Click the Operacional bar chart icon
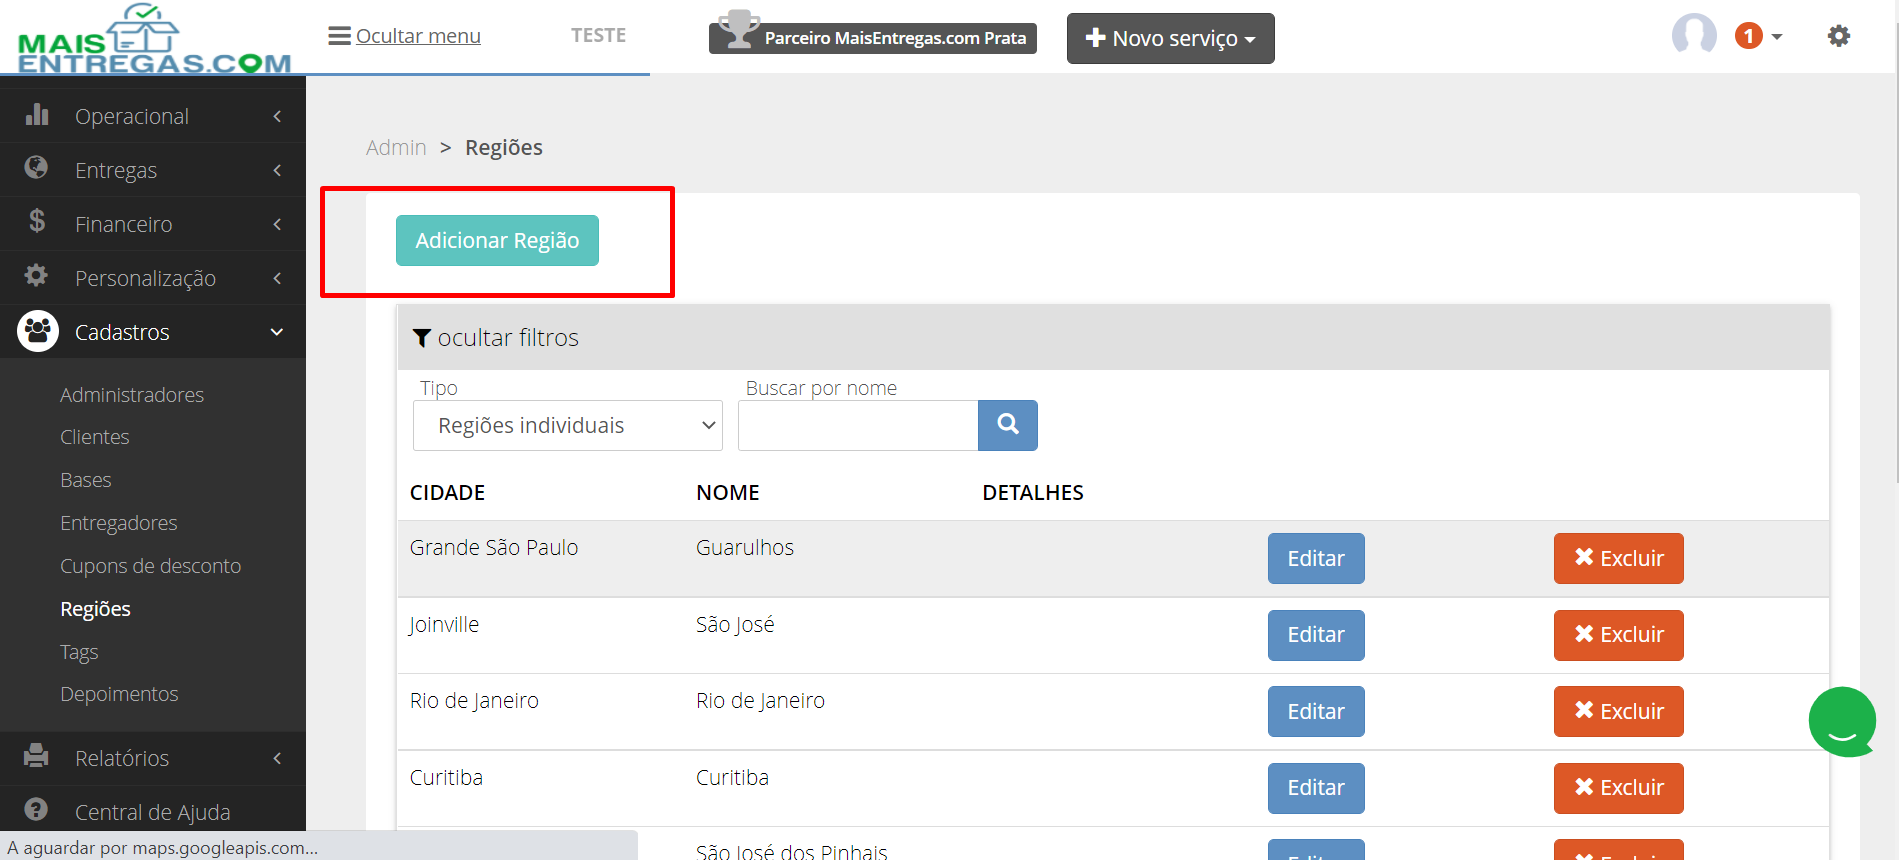Image resolution: width=1899 pixels, height=860 pixels. pyautogui.click(x=37, y=115)
